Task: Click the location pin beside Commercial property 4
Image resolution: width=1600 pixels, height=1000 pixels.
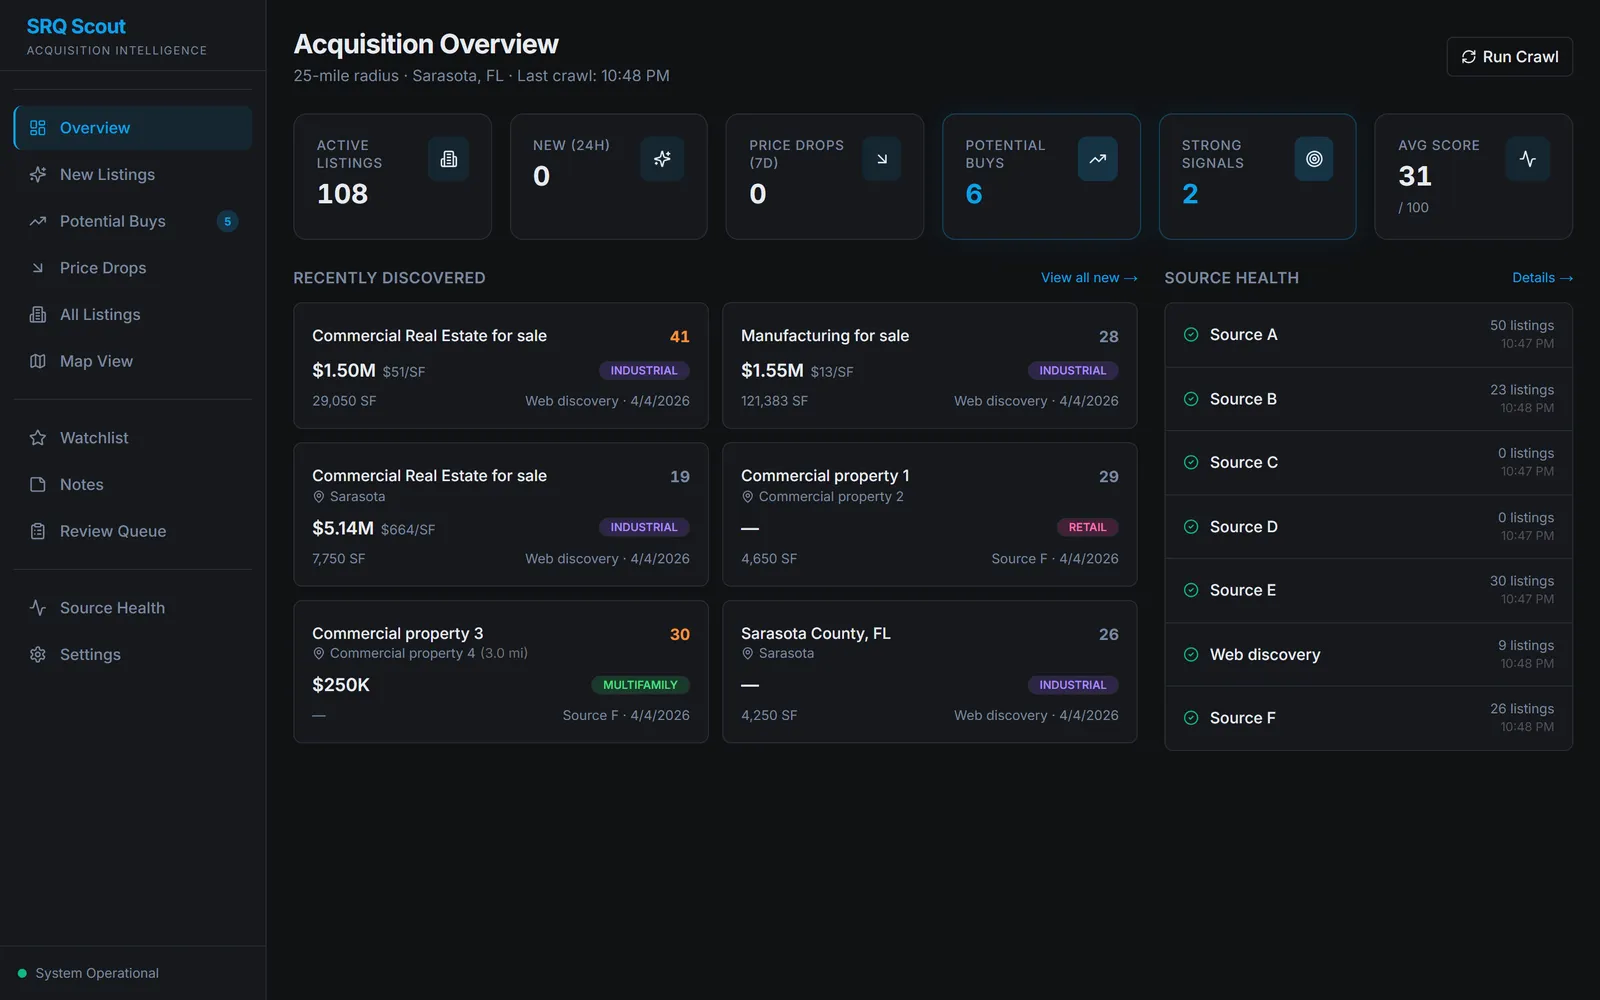Action: point(319,653)
